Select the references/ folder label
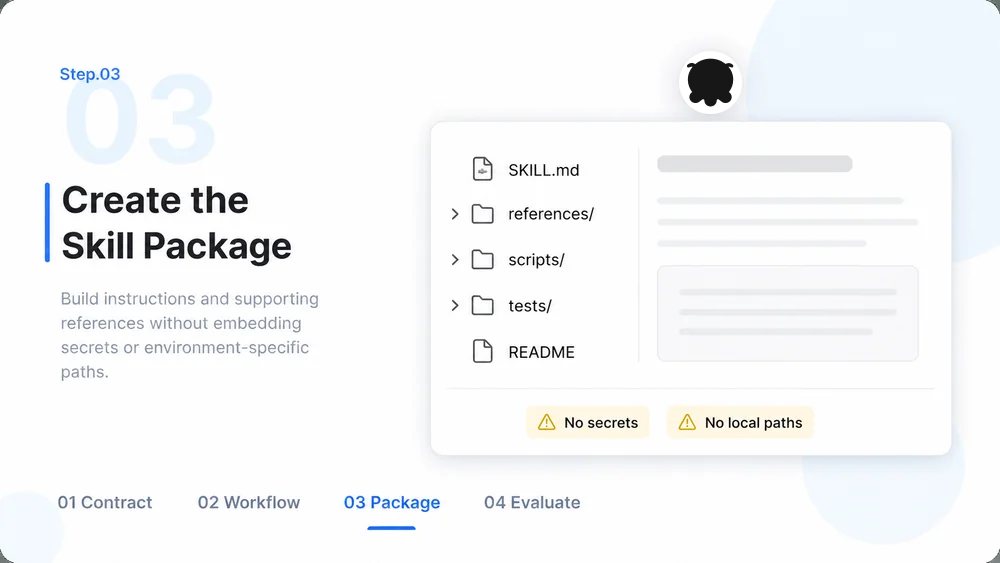 point(550,214)
